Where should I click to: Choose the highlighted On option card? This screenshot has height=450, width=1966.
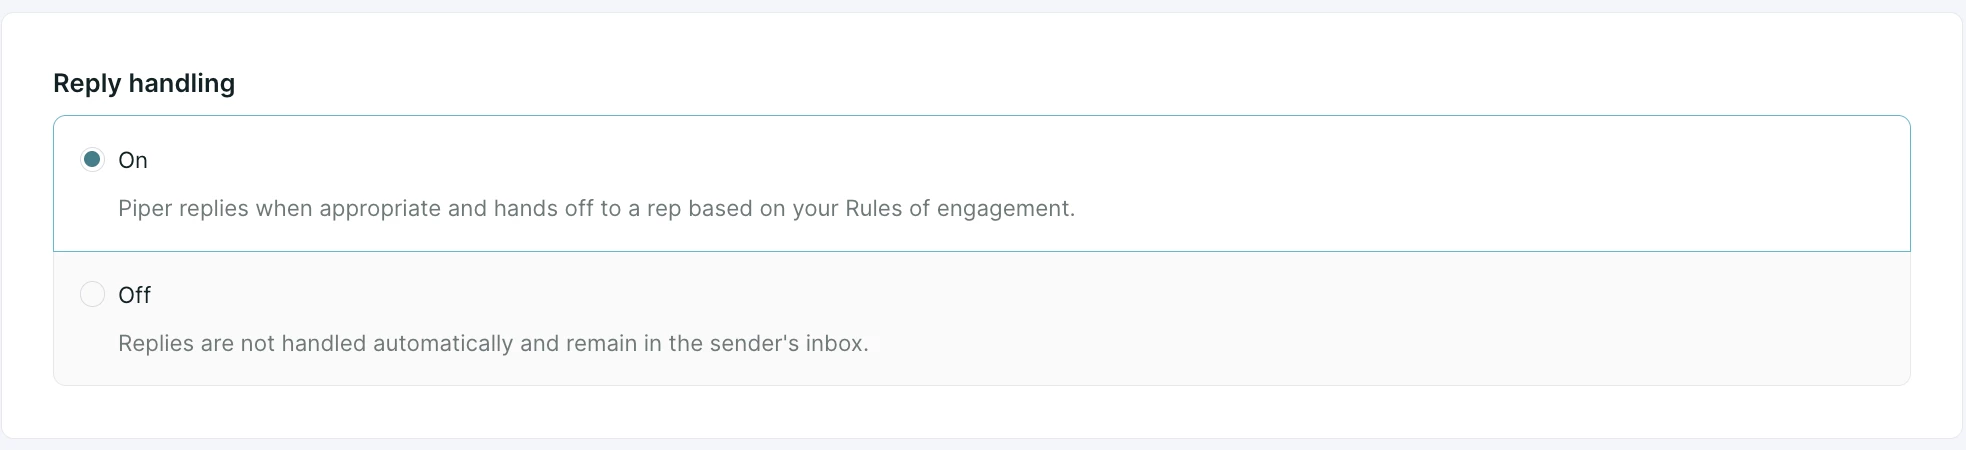(x=982, y=183)
